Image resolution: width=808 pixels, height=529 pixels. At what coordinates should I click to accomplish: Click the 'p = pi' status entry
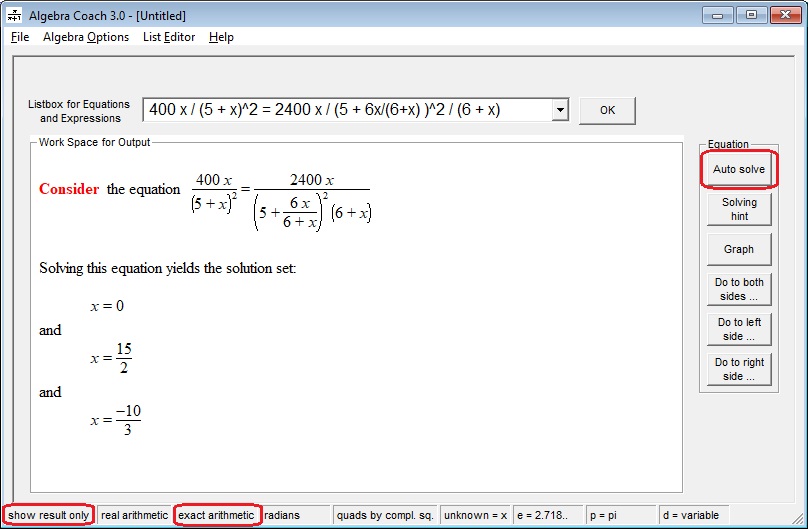click(x=621, y=515)
